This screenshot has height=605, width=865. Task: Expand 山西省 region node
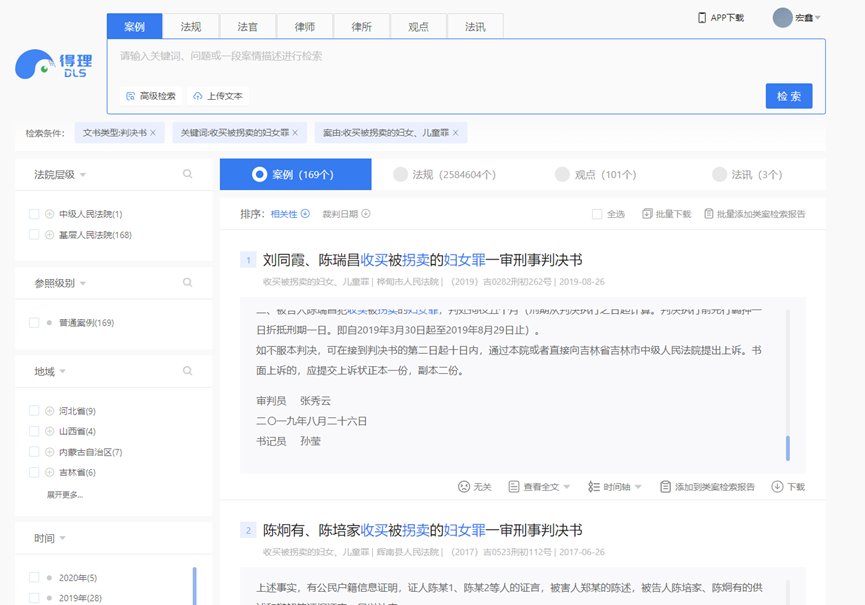click(x=49, y=431)
